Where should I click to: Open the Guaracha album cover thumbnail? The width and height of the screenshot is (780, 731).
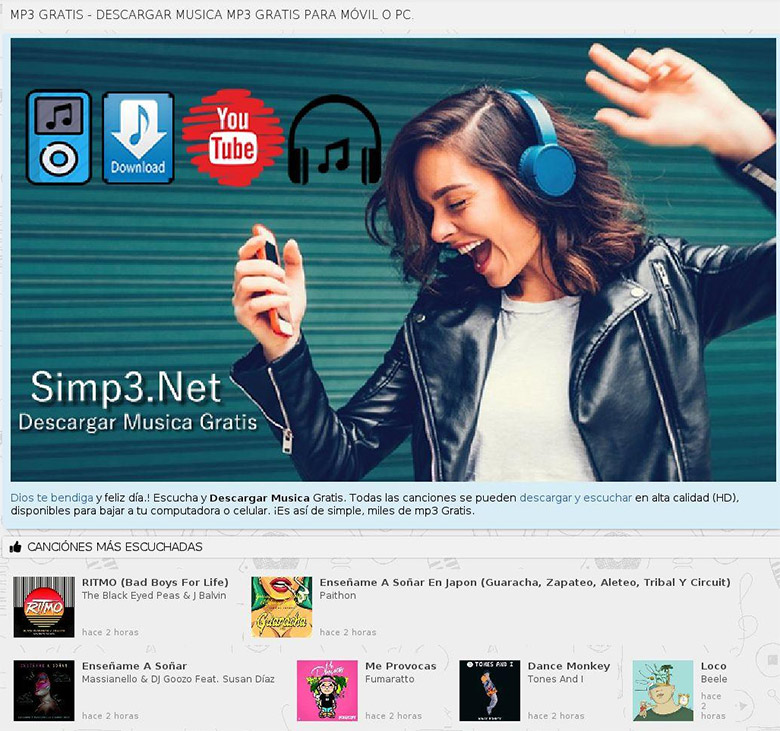pos(282,607)
